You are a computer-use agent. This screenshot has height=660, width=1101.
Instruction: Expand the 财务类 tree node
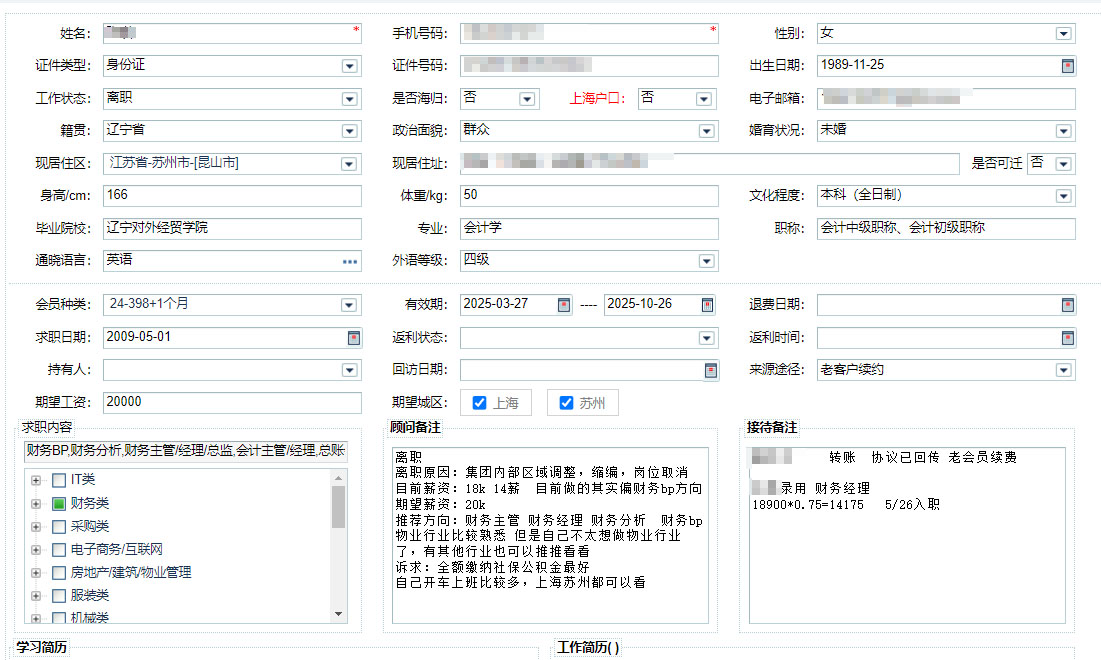tap(36, 503)
